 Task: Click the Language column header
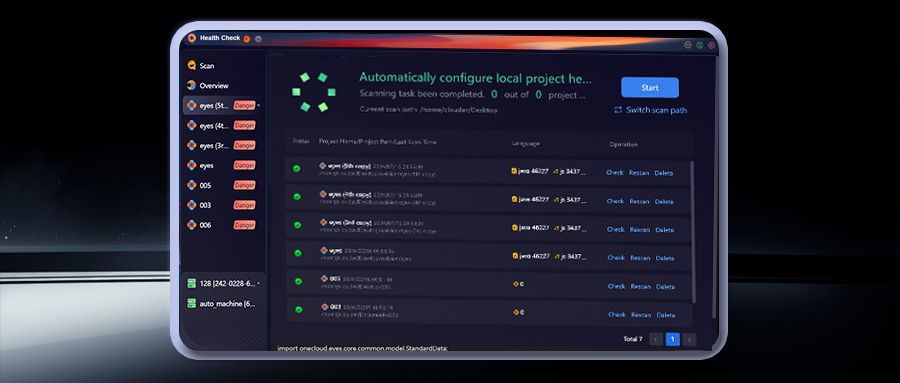tap(525, 144)
